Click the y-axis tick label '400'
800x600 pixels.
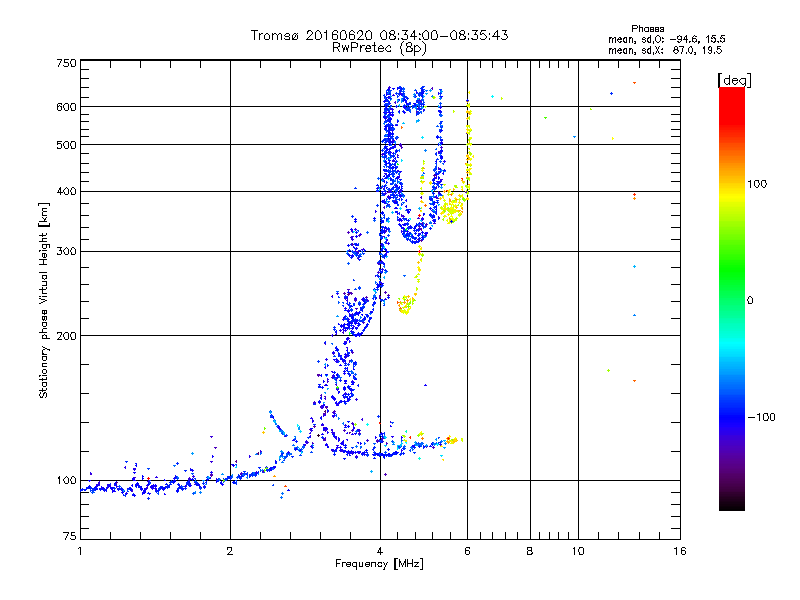[x=66, y=191]
